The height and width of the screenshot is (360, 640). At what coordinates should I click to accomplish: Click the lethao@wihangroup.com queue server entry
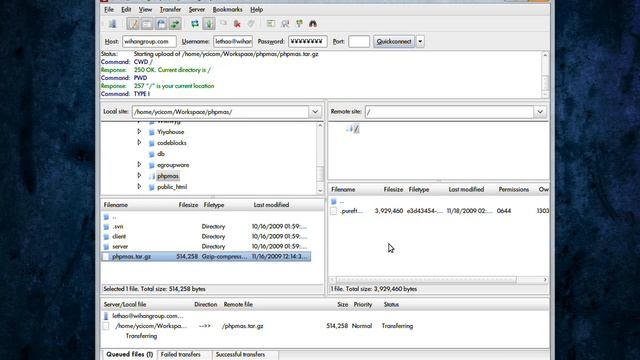tap(148, 316)
